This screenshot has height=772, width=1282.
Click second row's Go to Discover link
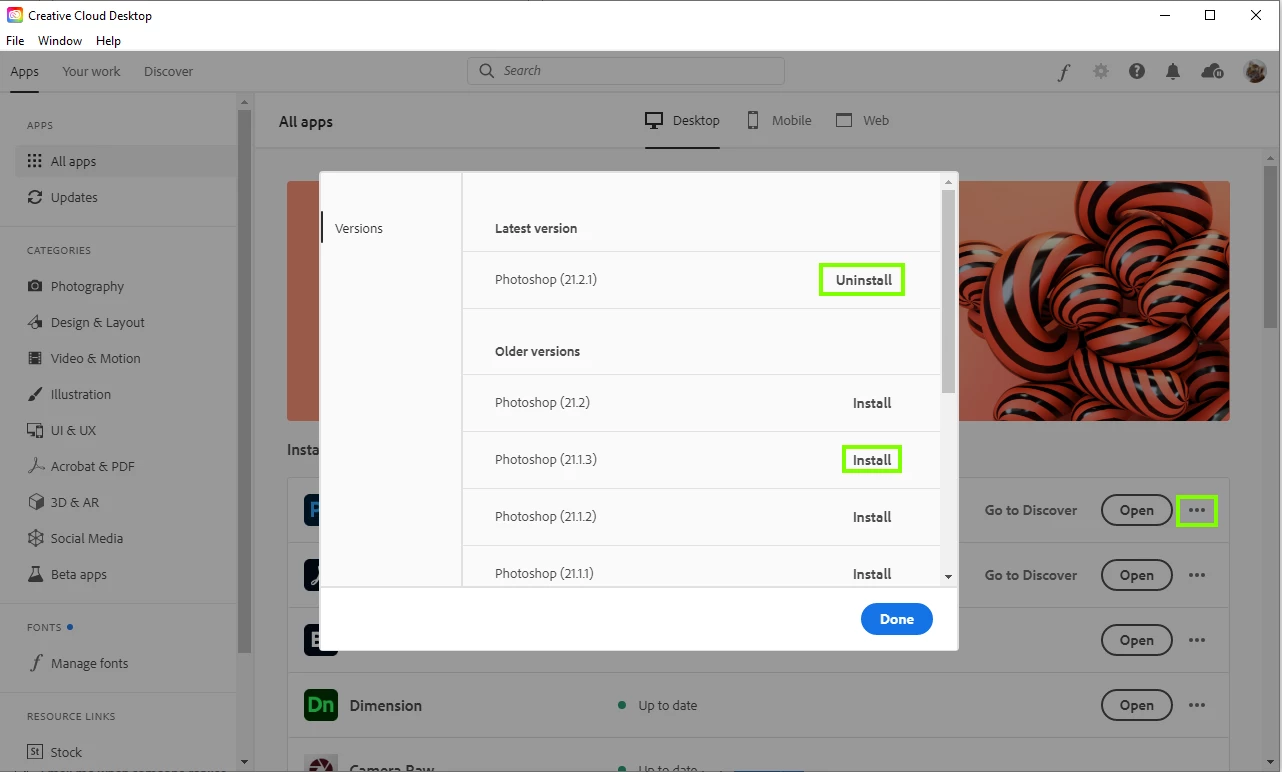pos(1031,575)
